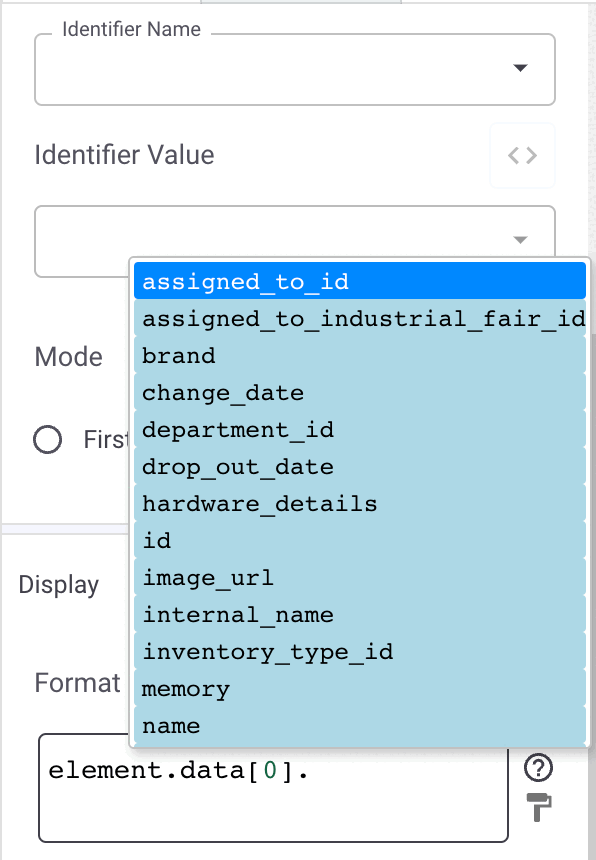
Task: Pick the brand suggestion
Action: tap(360, 355)
